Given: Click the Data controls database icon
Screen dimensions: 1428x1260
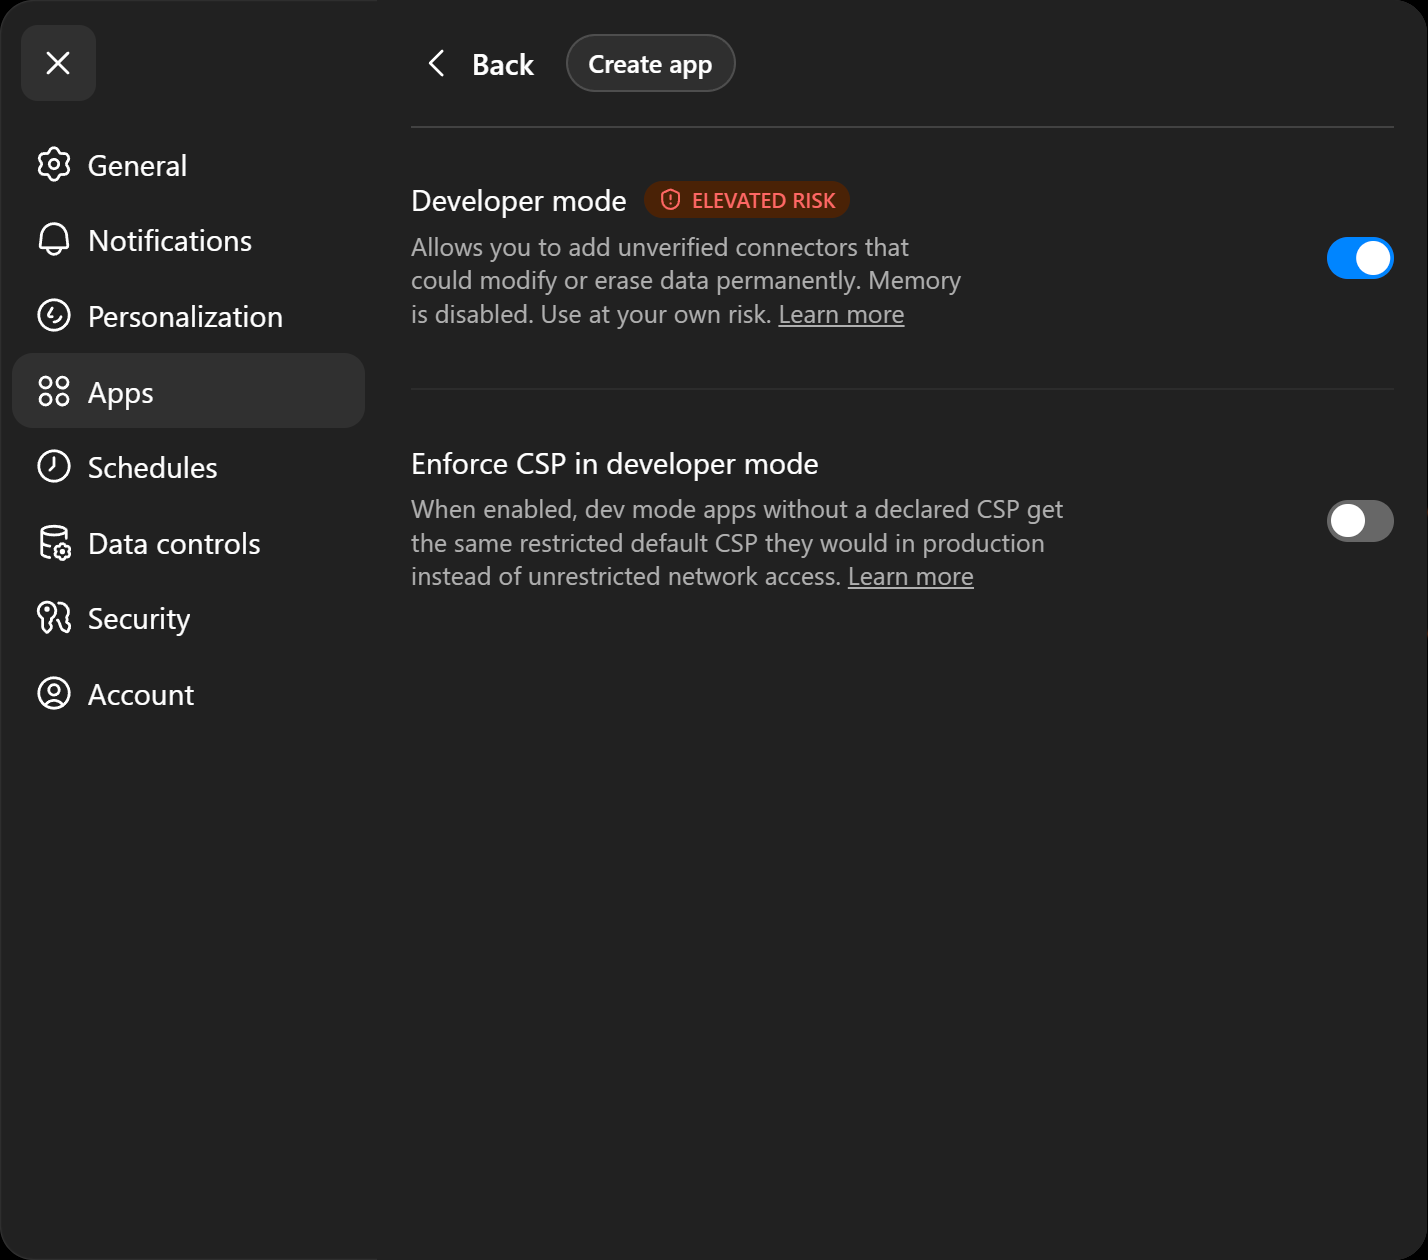Looking at the screenshot, I should click(54, 543).
